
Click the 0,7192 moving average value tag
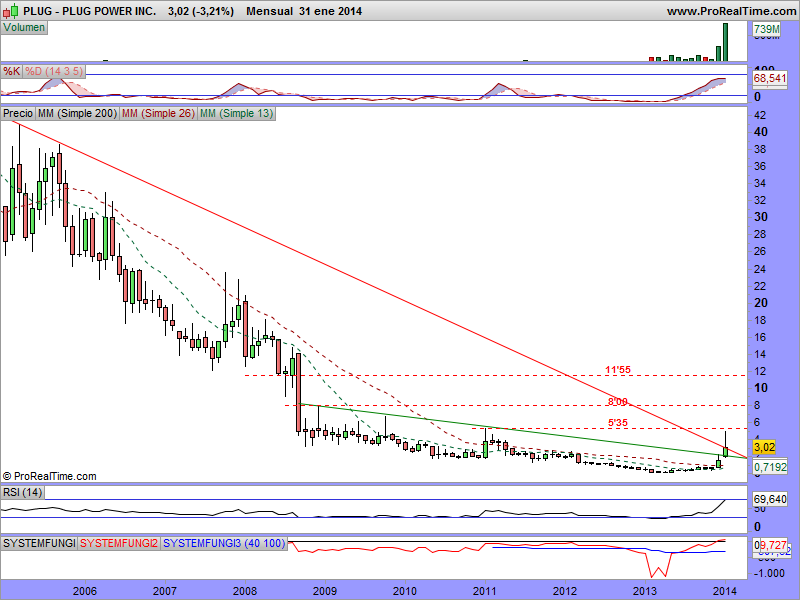tap(770, 467)
